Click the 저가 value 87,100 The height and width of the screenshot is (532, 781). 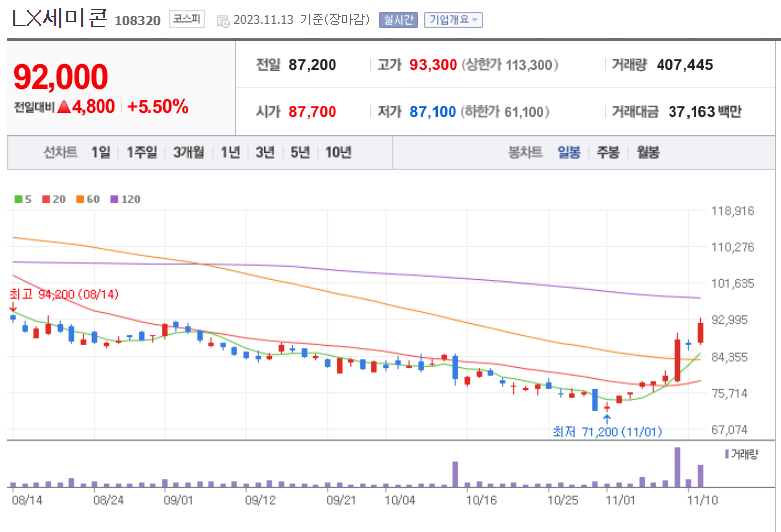tap(432, 112)
